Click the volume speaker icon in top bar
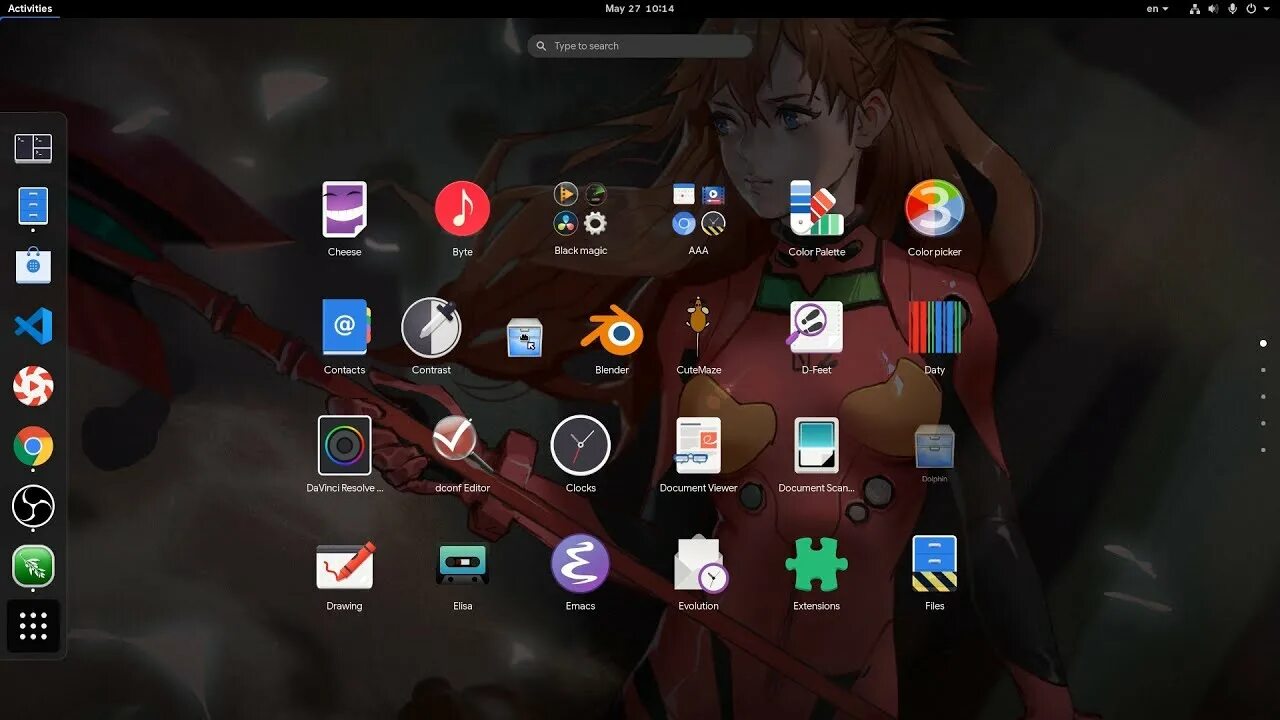This screenshot has width=1280, height=720. (x=1213, y=8)
